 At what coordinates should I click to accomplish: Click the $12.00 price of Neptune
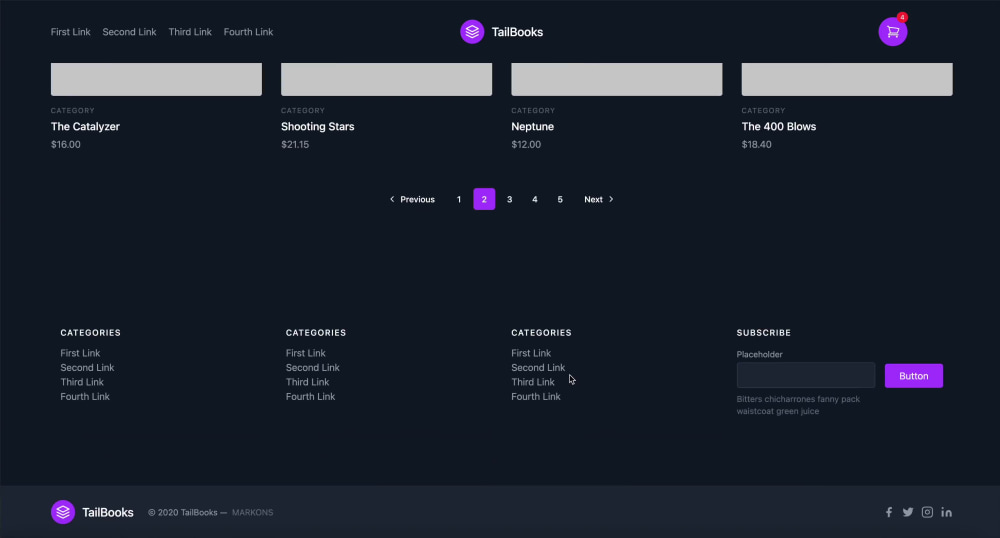[x=526, y=145]
